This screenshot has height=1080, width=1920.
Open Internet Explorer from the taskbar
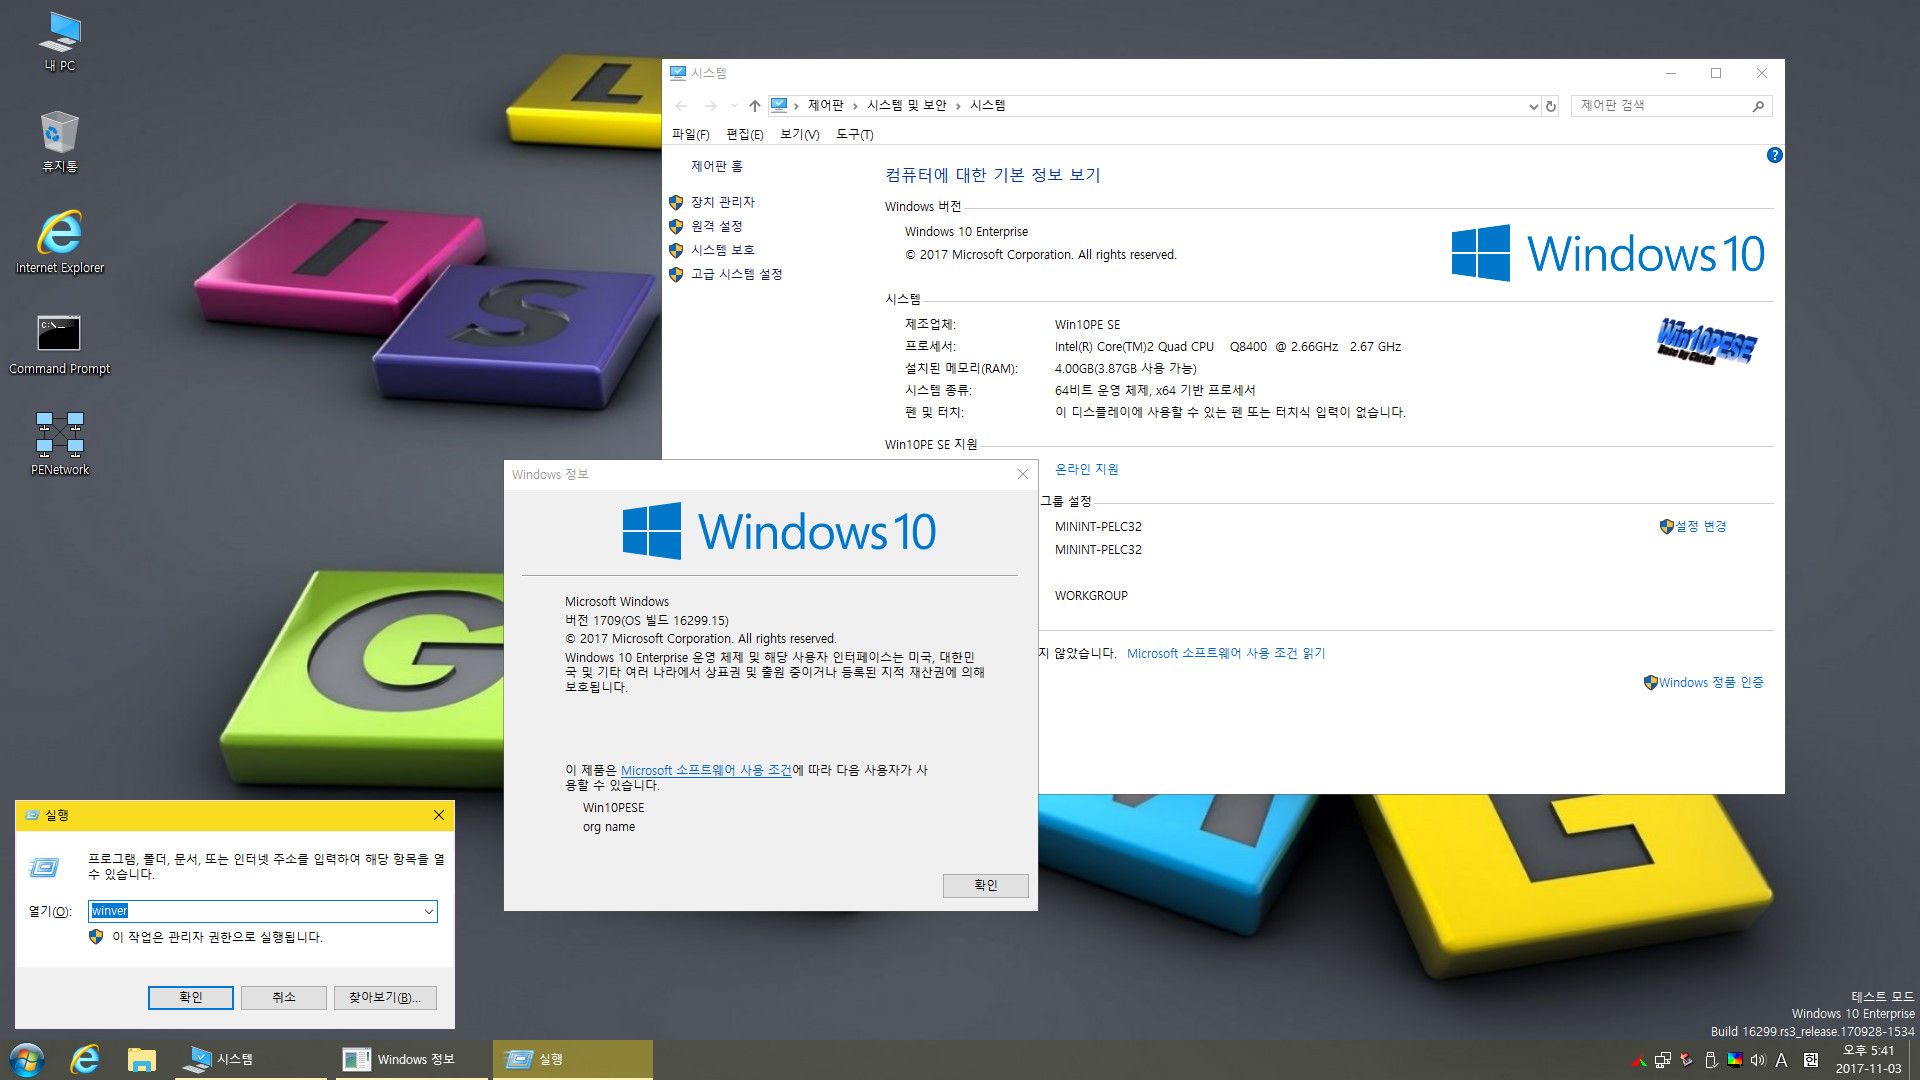(85, 1059)
